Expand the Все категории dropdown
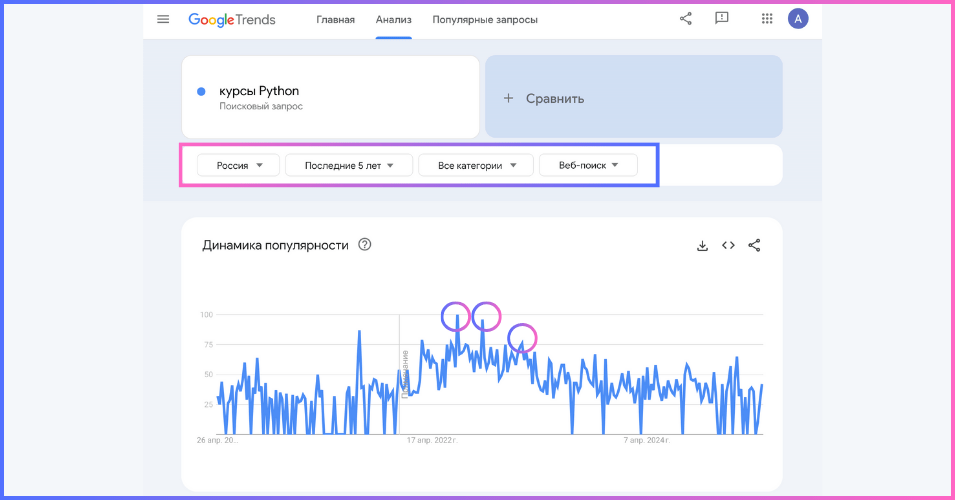 [x=476, y=165]
